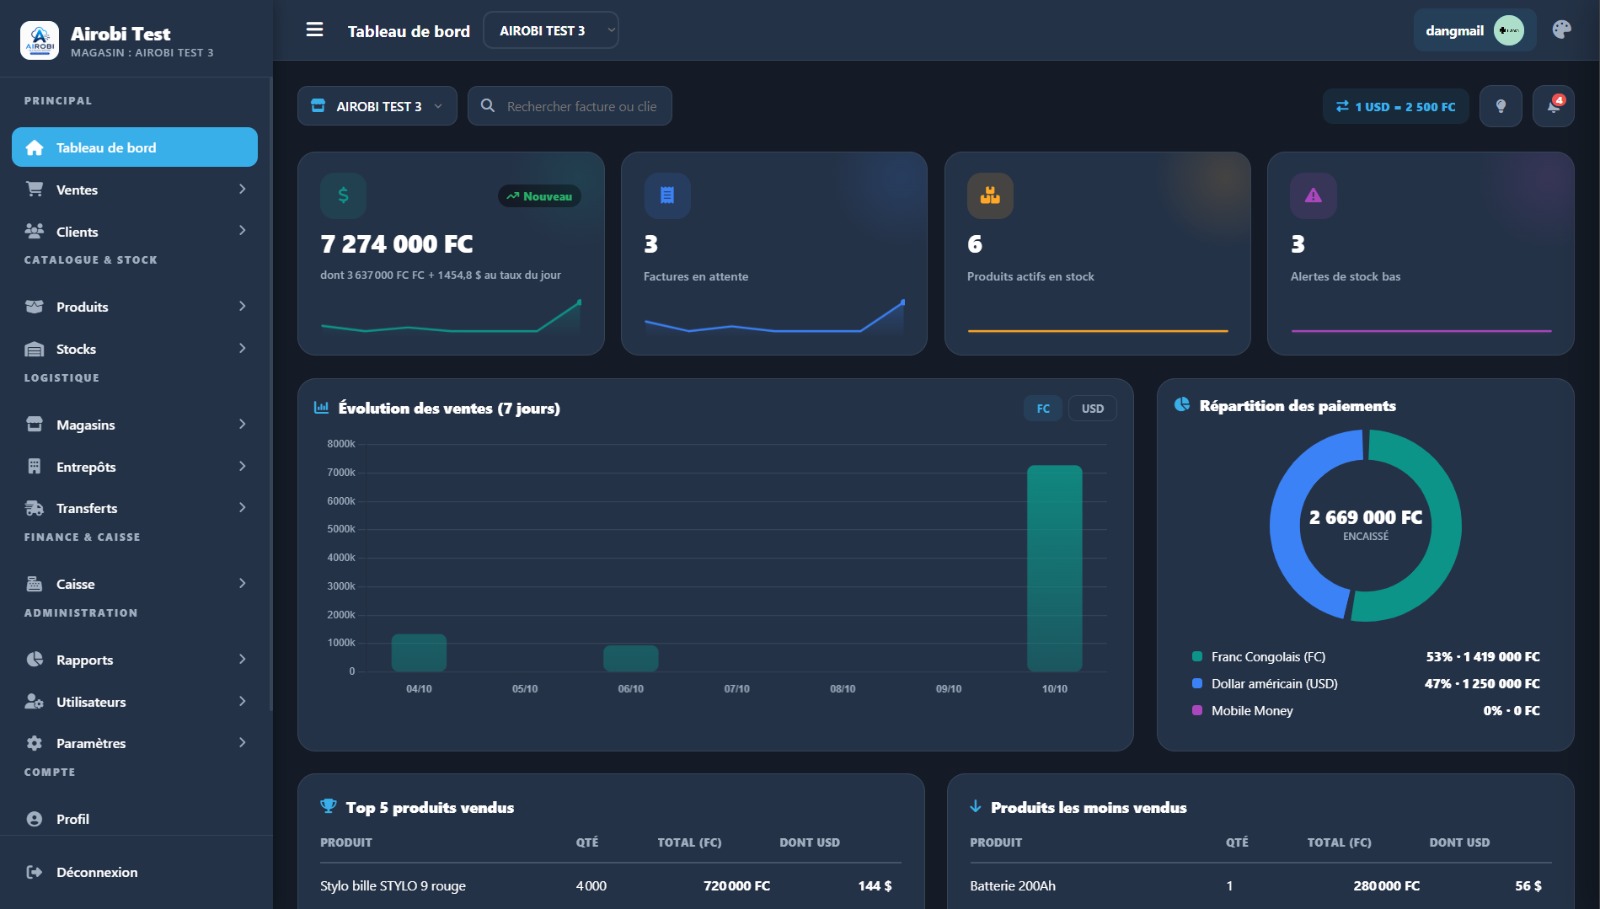Open the Rapports menu item
The height and width of the screenshot is (909, 1600).
pyautogui.click(x=135, y=660)
